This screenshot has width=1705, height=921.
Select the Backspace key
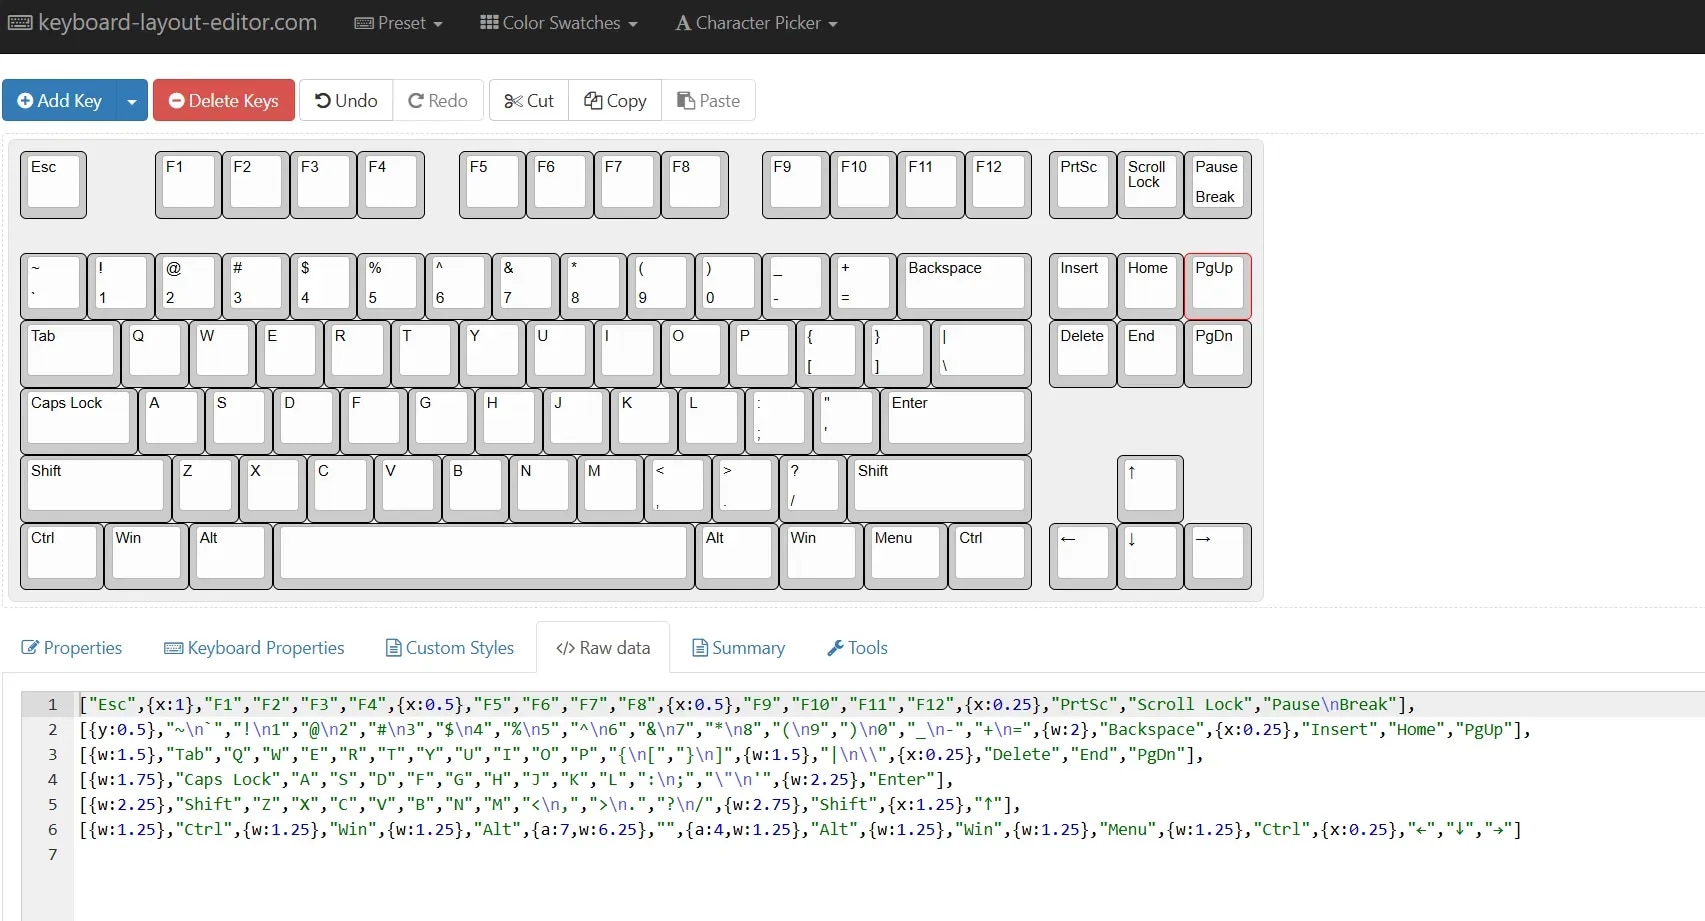(964, 286)
